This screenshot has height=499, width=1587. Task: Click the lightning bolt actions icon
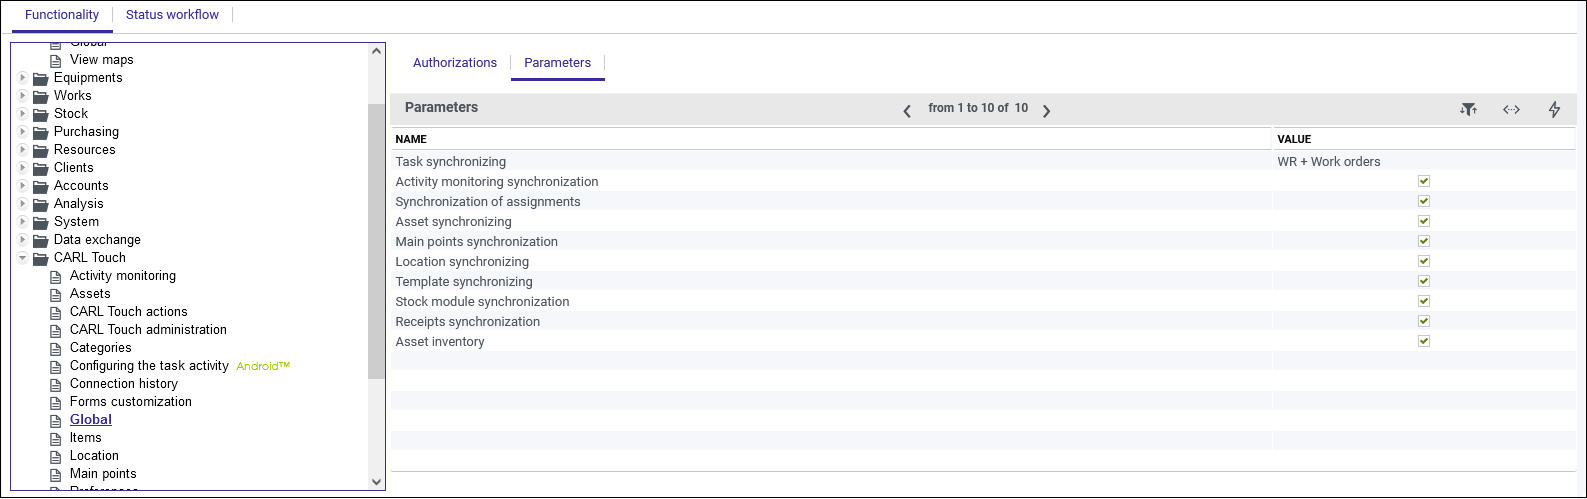click(1554, 110)
